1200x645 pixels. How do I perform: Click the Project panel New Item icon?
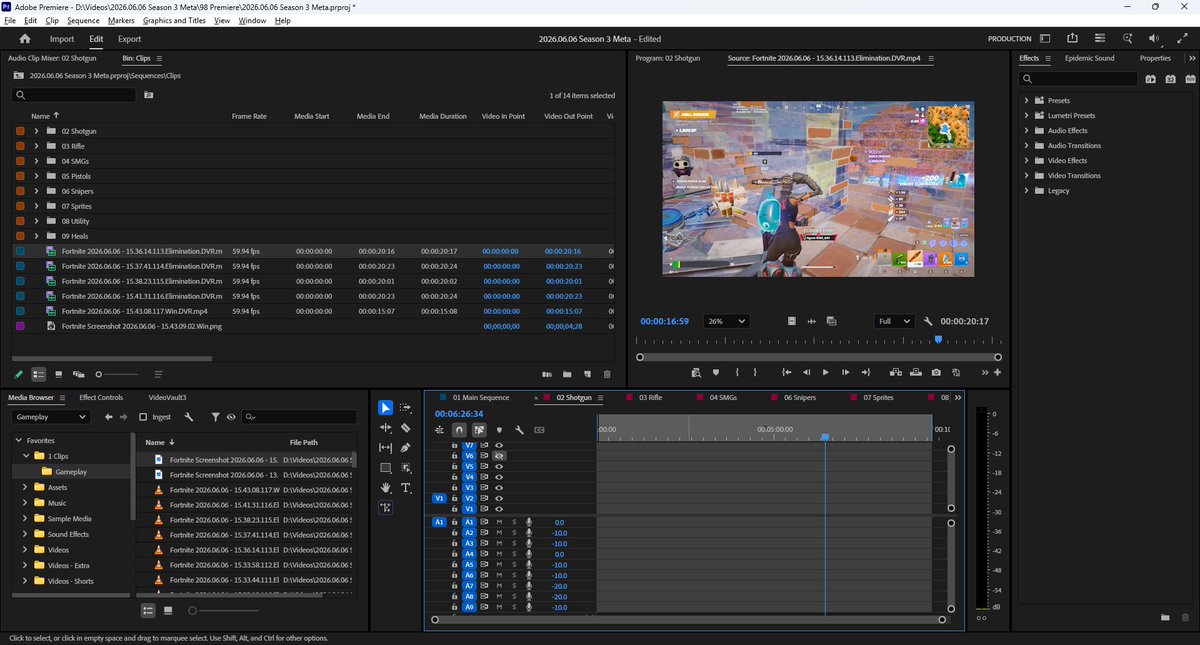click(x=587, y=374)
